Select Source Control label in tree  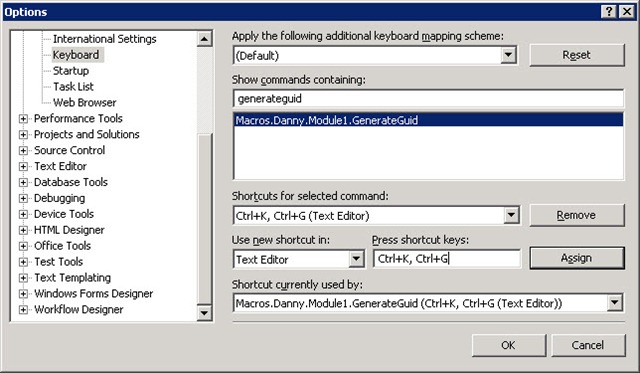(x=69, y=150)
